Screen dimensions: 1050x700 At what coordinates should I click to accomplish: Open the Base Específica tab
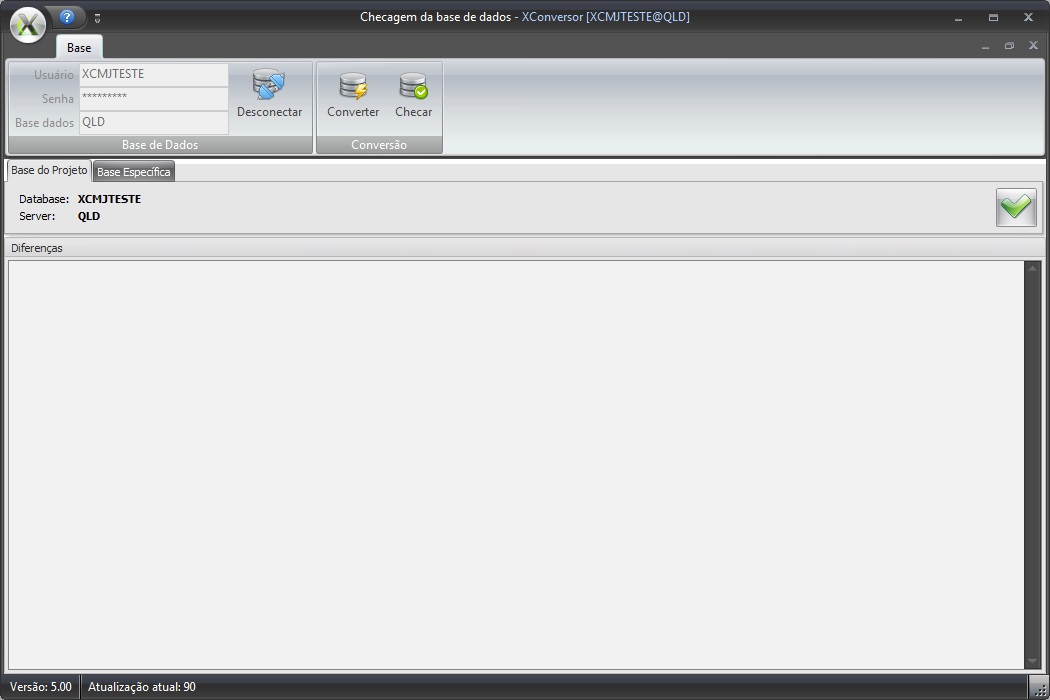[x=134, y=172]
